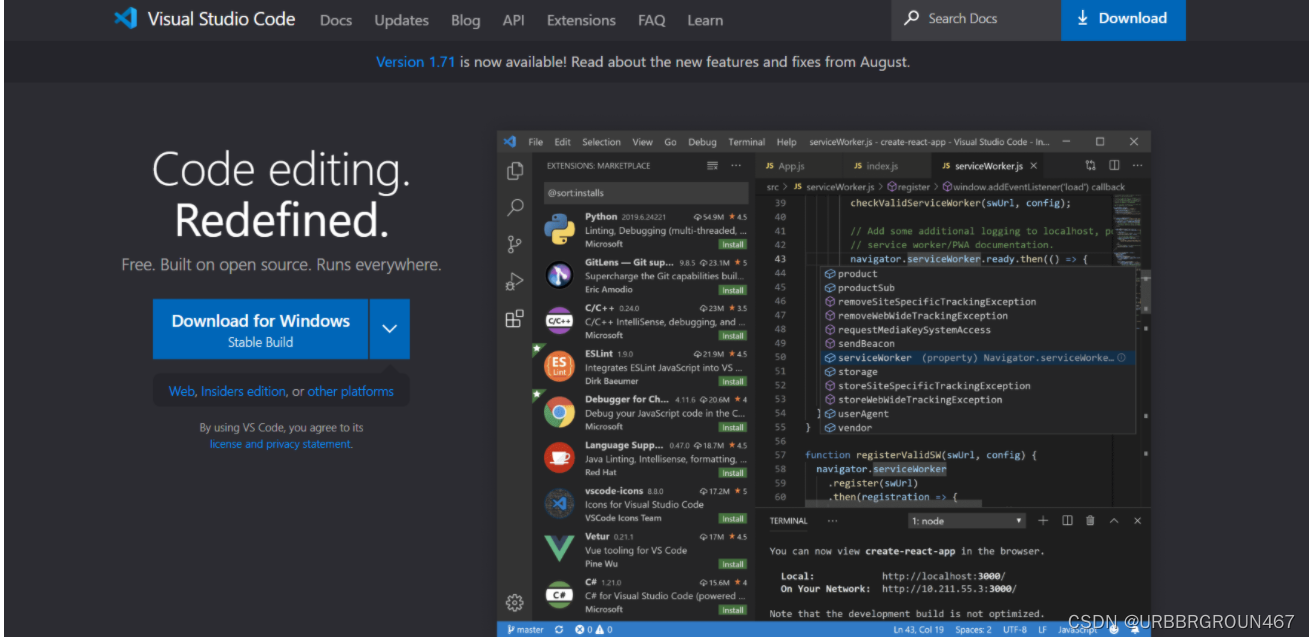Click the master branch status bar item
1311x639 pixels.
(x=526, y=629)
